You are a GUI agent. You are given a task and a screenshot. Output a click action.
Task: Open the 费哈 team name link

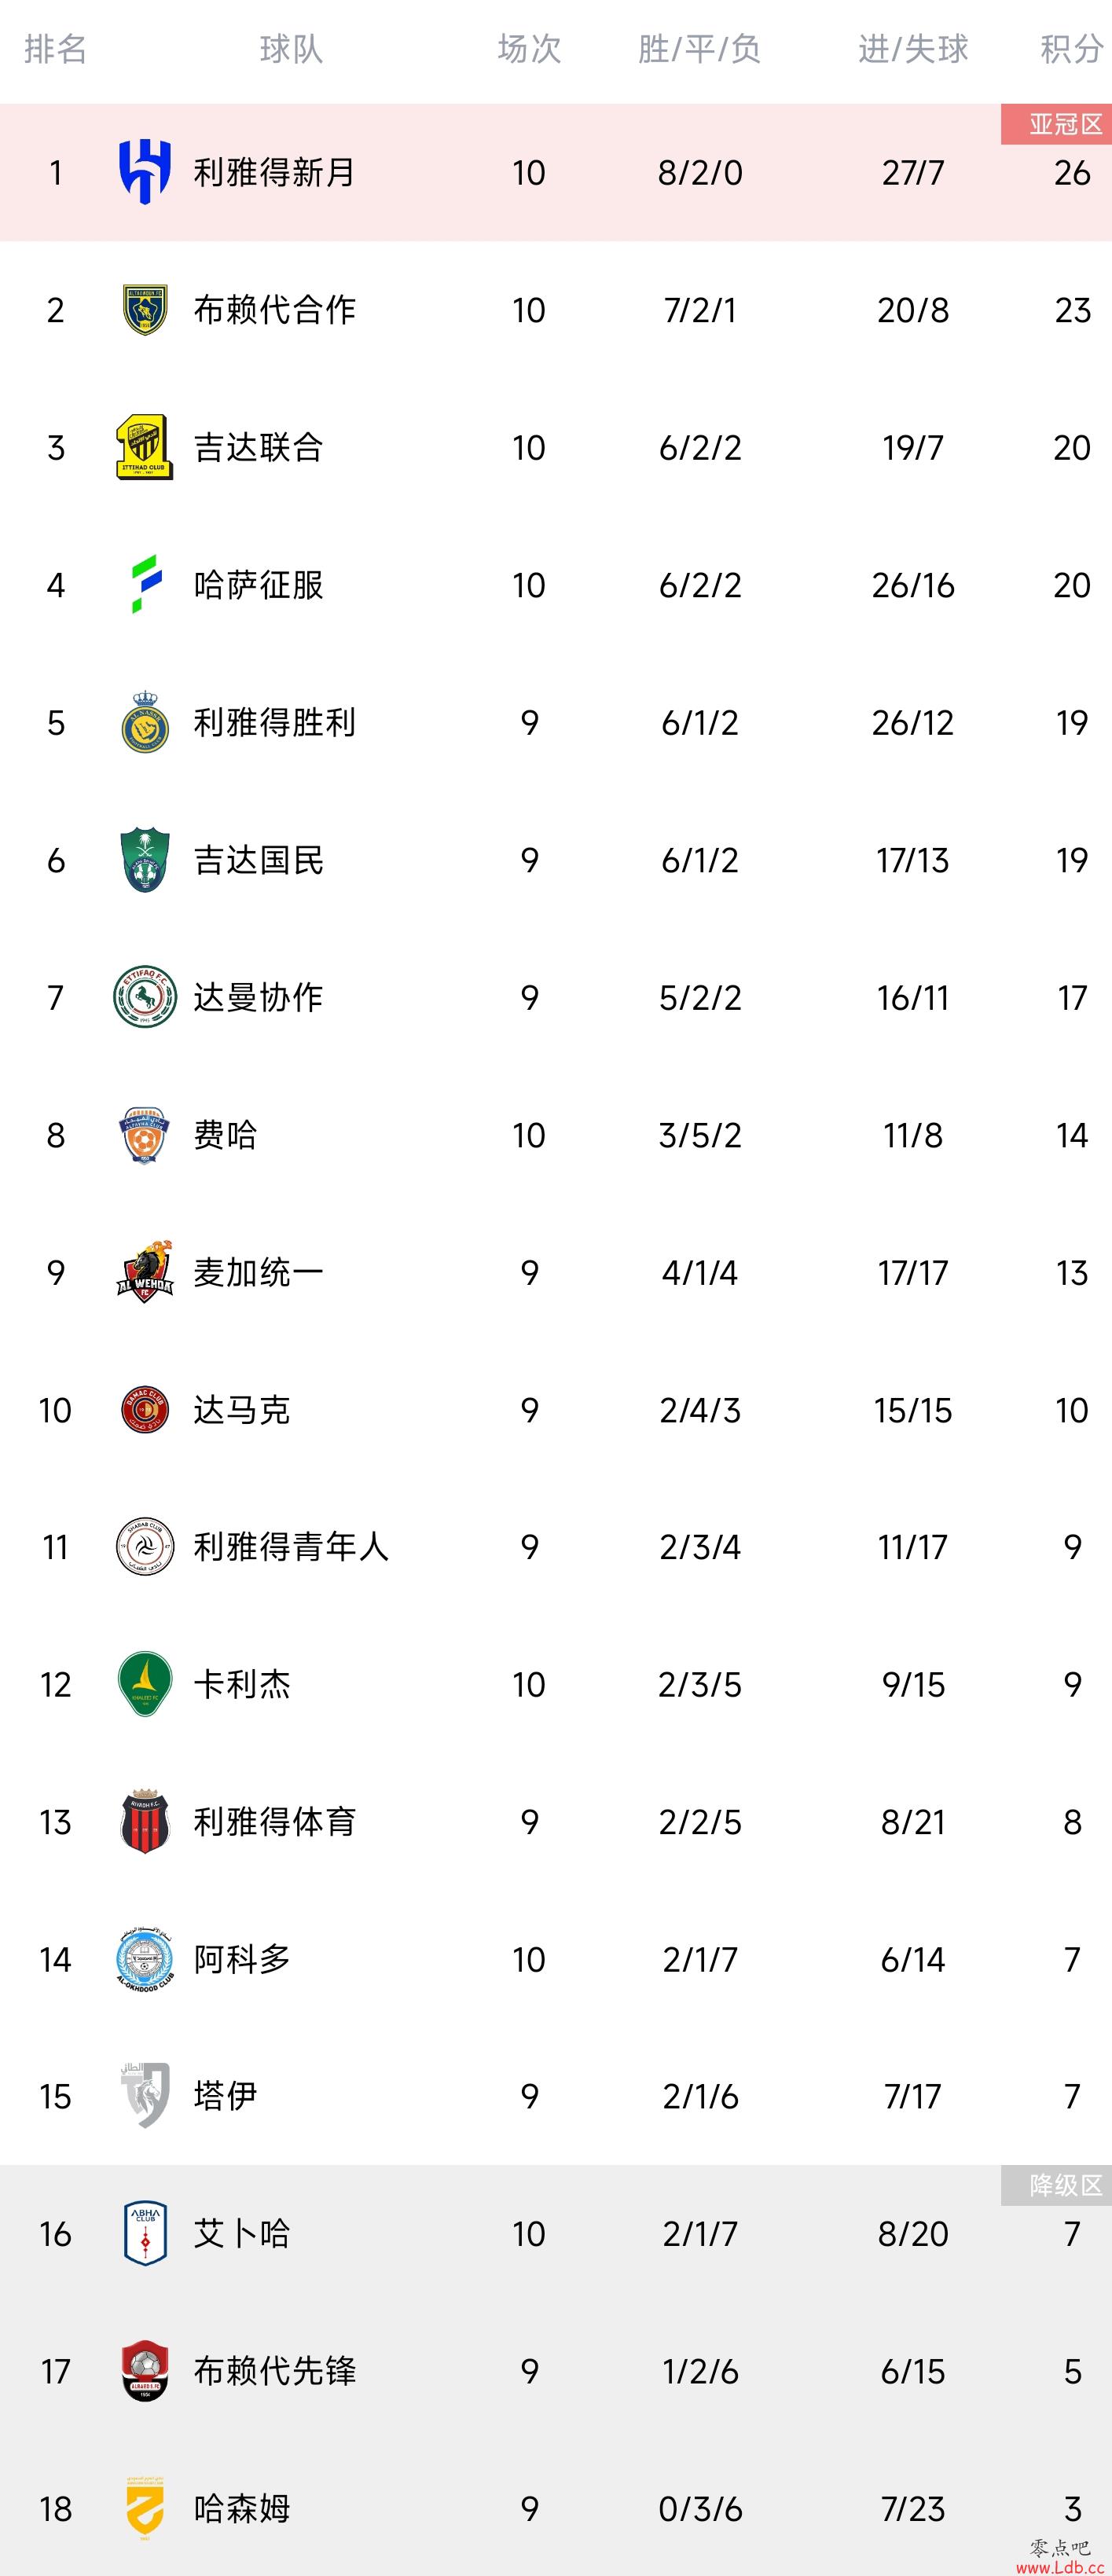pyautogui.click(x=225, y=1135)
